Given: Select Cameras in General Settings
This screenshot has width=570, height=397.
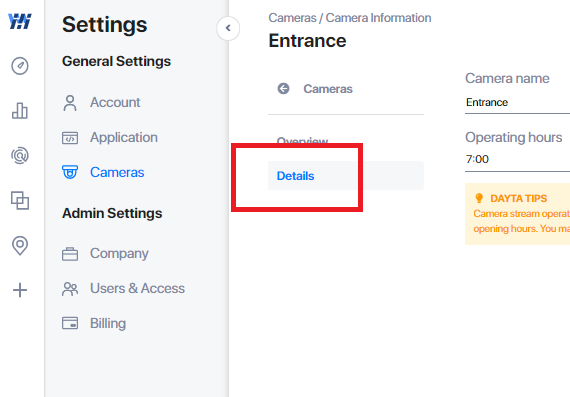Looking at the screenshot, I should pos(103,172).
